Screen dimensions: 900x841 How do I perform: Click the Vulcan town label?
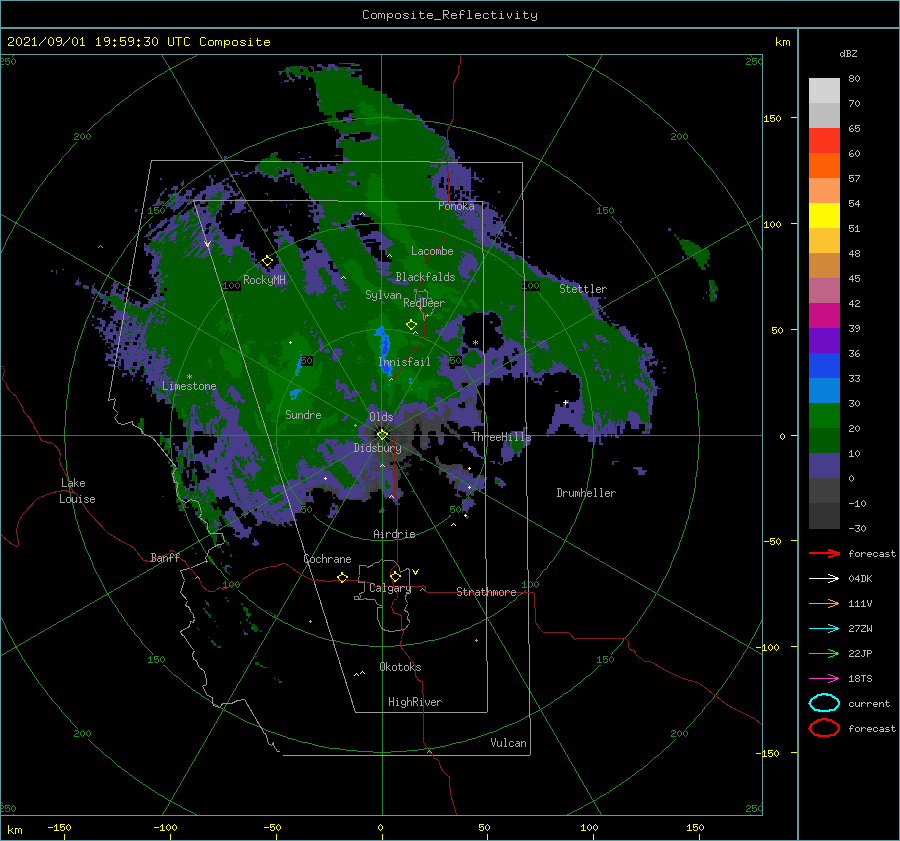point(509,743)
